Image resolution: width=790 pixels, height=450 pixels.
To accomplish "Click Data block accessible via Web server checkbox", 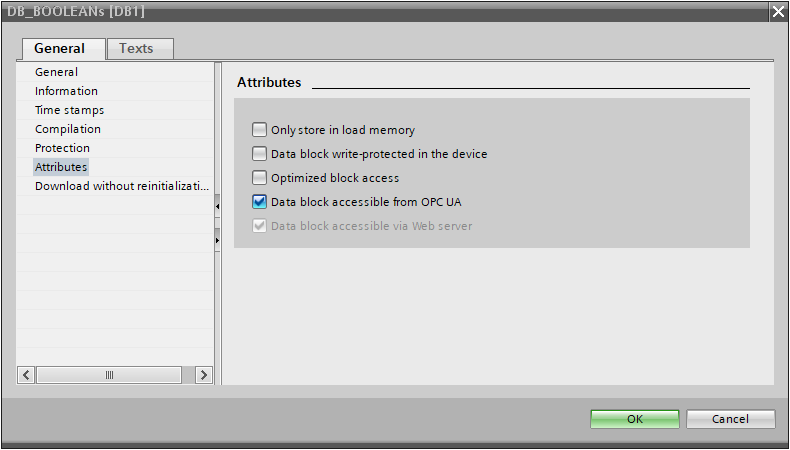I will tap(260, 226).
